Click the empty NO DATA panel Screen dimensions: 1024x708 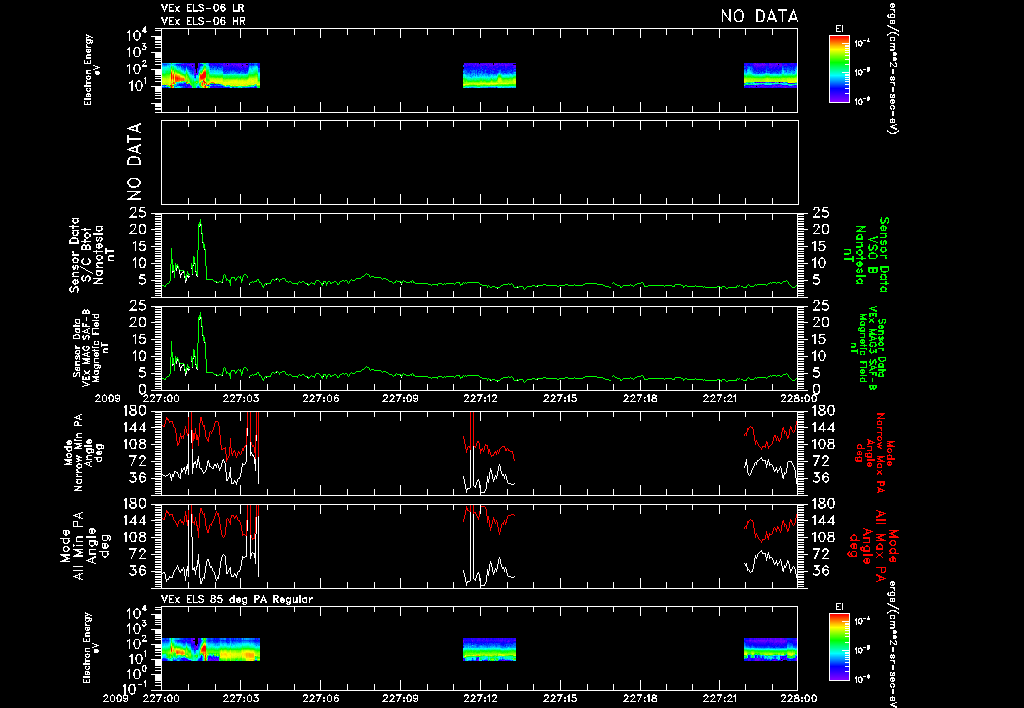[x=479, y=162]
